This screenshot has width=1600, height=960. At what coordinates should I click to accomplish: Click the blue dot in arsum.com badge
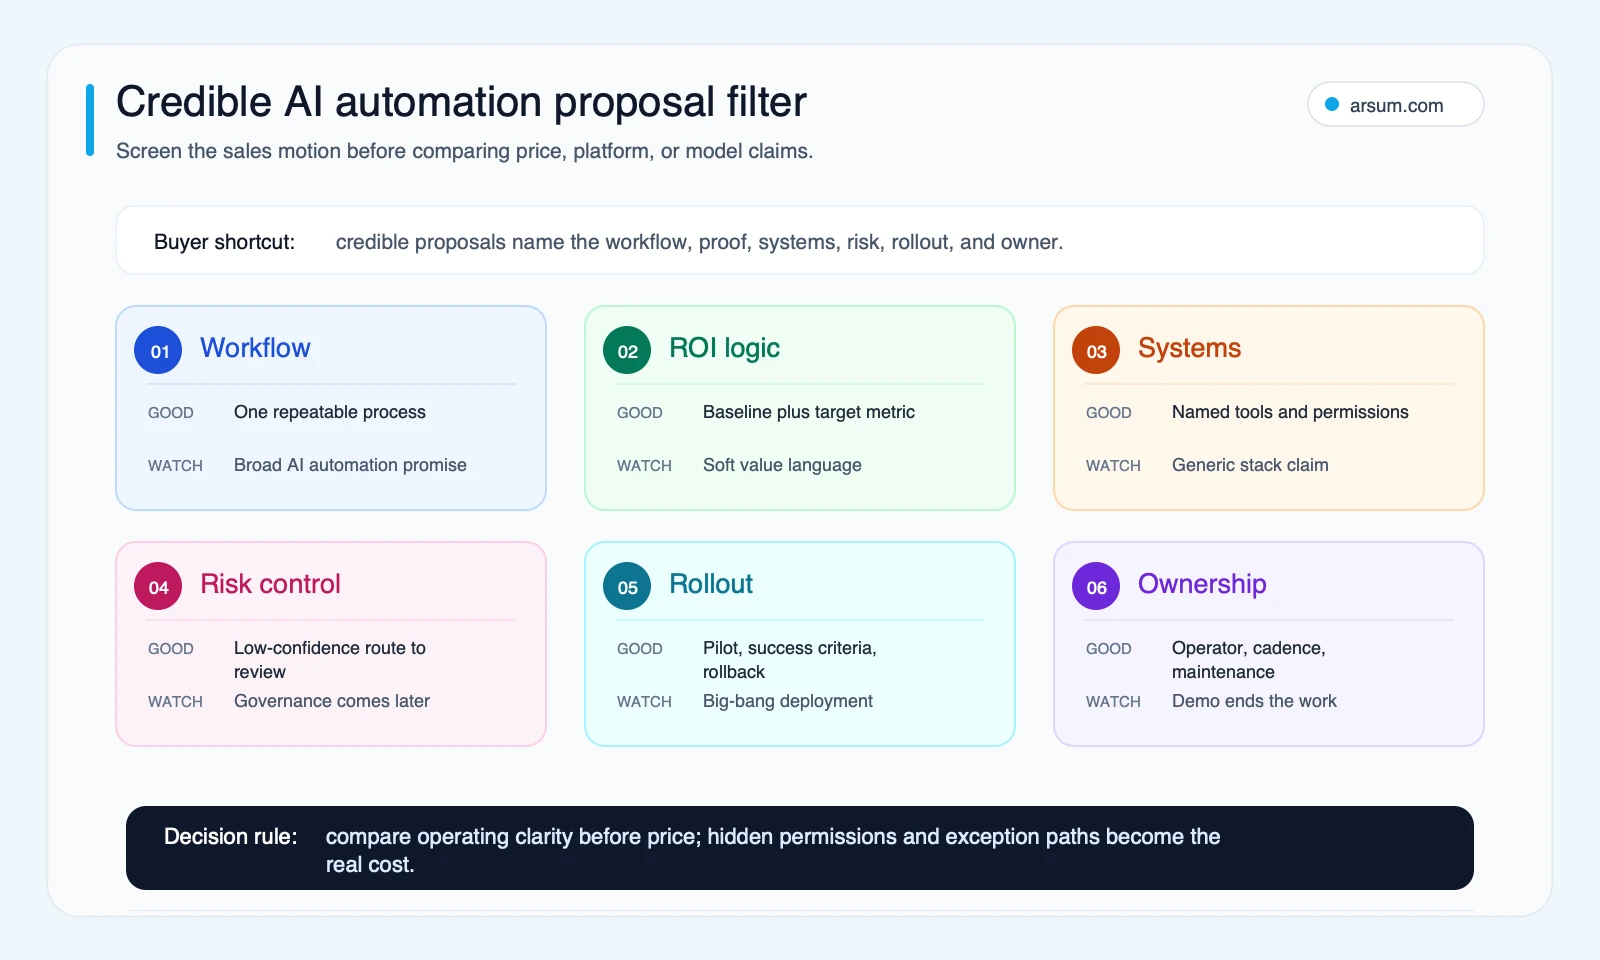coord(1332,104)
